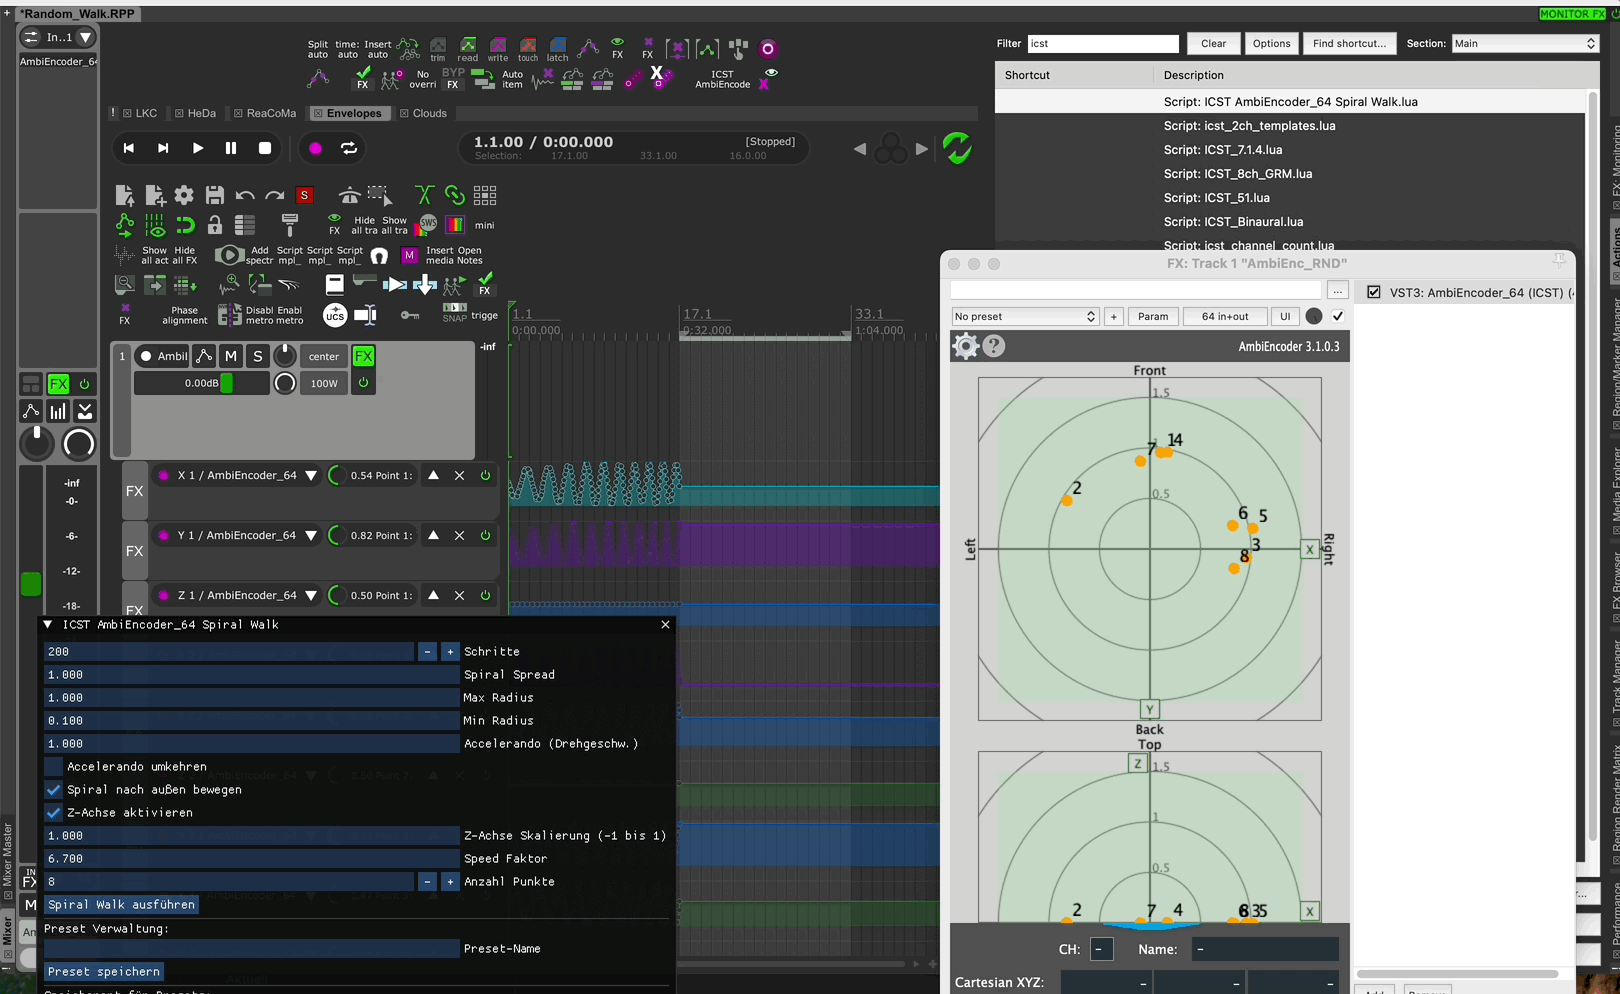Toggle the repeat loop transport button
Viewport: 1620px width, 994px height.
tap(349, 148)
